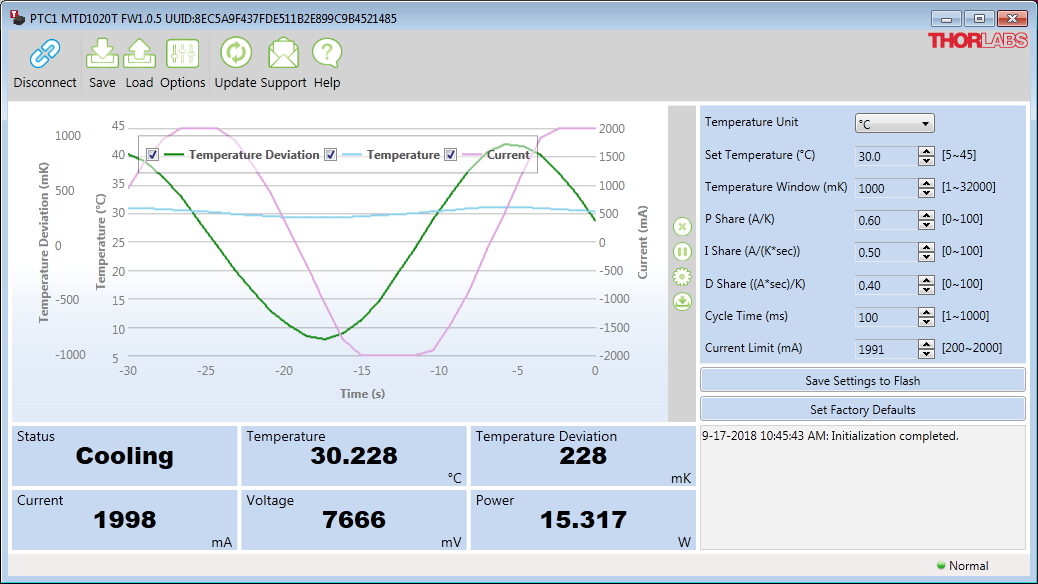Increase Set Temperature with up arrow

coord(926,152)
